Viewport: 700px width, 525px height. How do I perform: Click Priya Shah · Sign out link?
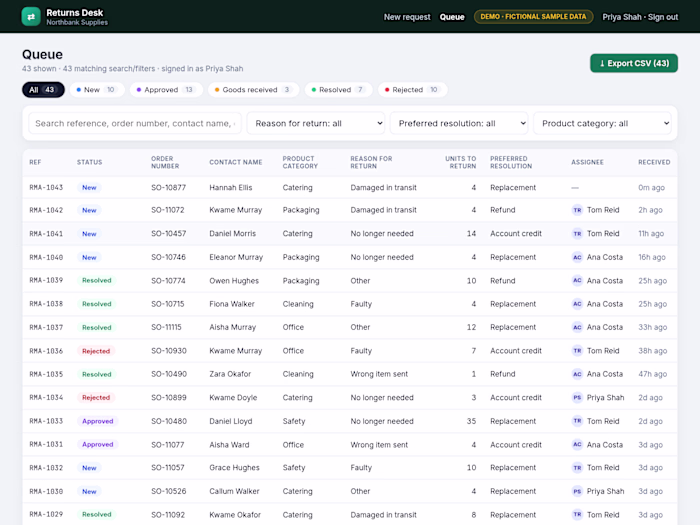pyautogui.click(x=640, y=17)
